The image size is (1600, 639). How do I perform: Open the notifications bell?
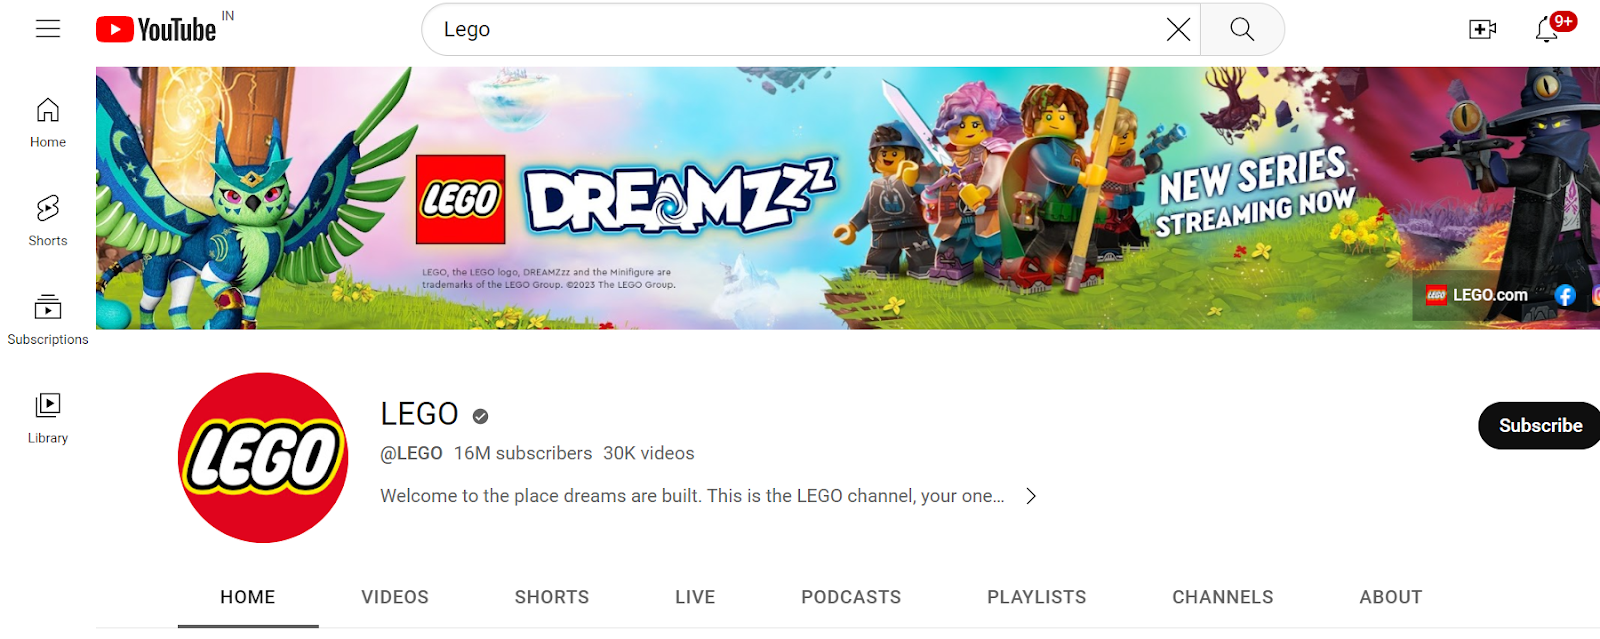click(x=1546, y=29)
